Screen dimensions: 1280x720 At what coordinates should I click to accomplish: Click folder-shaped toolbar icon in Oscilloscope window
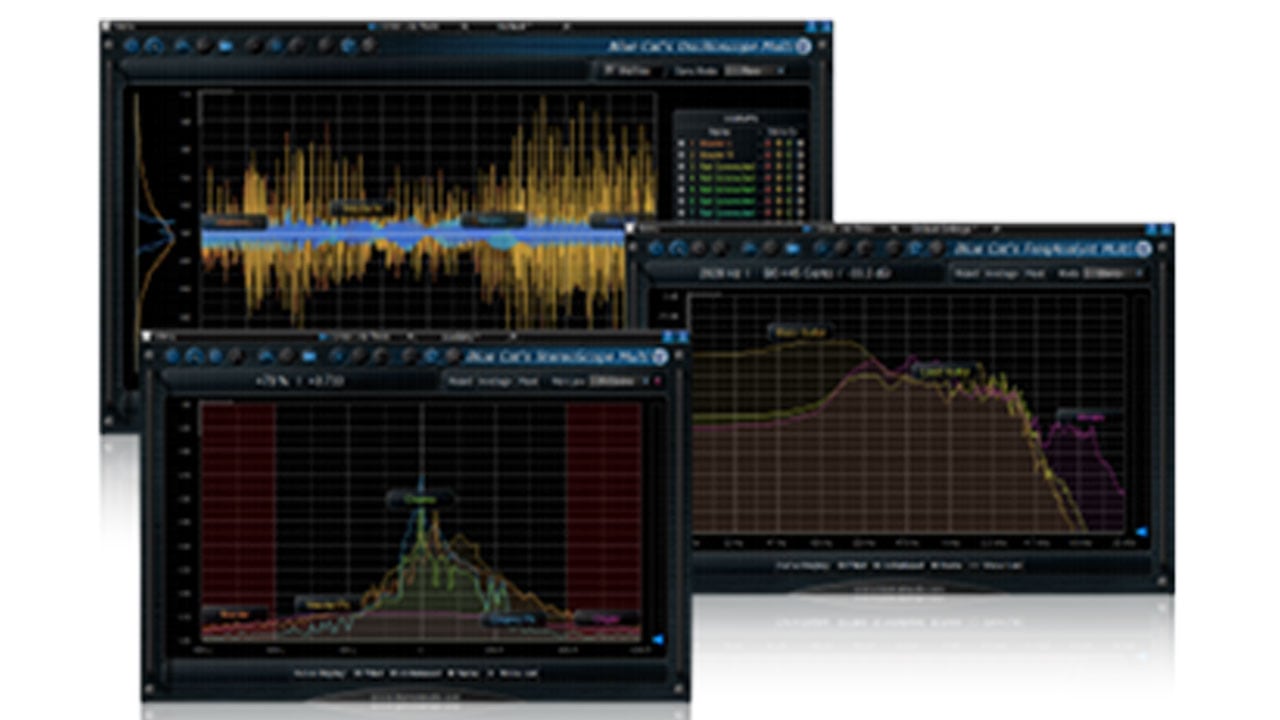click(x=224, y=45)
